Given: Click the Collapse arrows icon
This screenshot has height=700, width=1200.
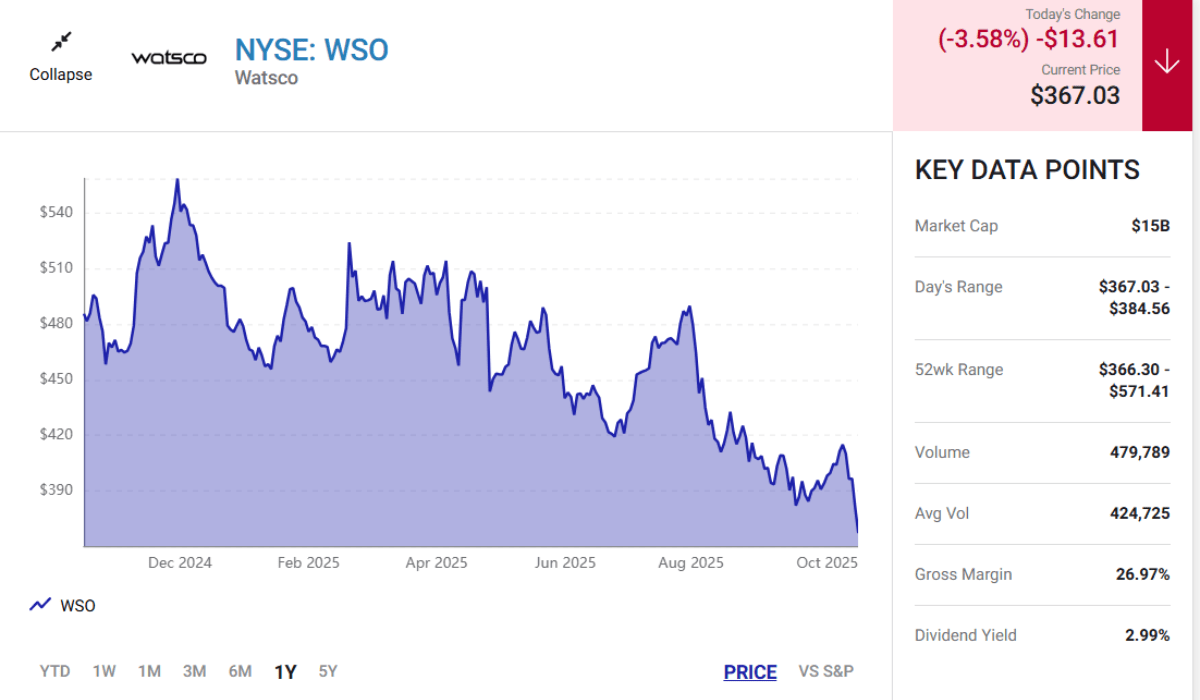Looking at the screenshot, I should (x=60, y=41).
